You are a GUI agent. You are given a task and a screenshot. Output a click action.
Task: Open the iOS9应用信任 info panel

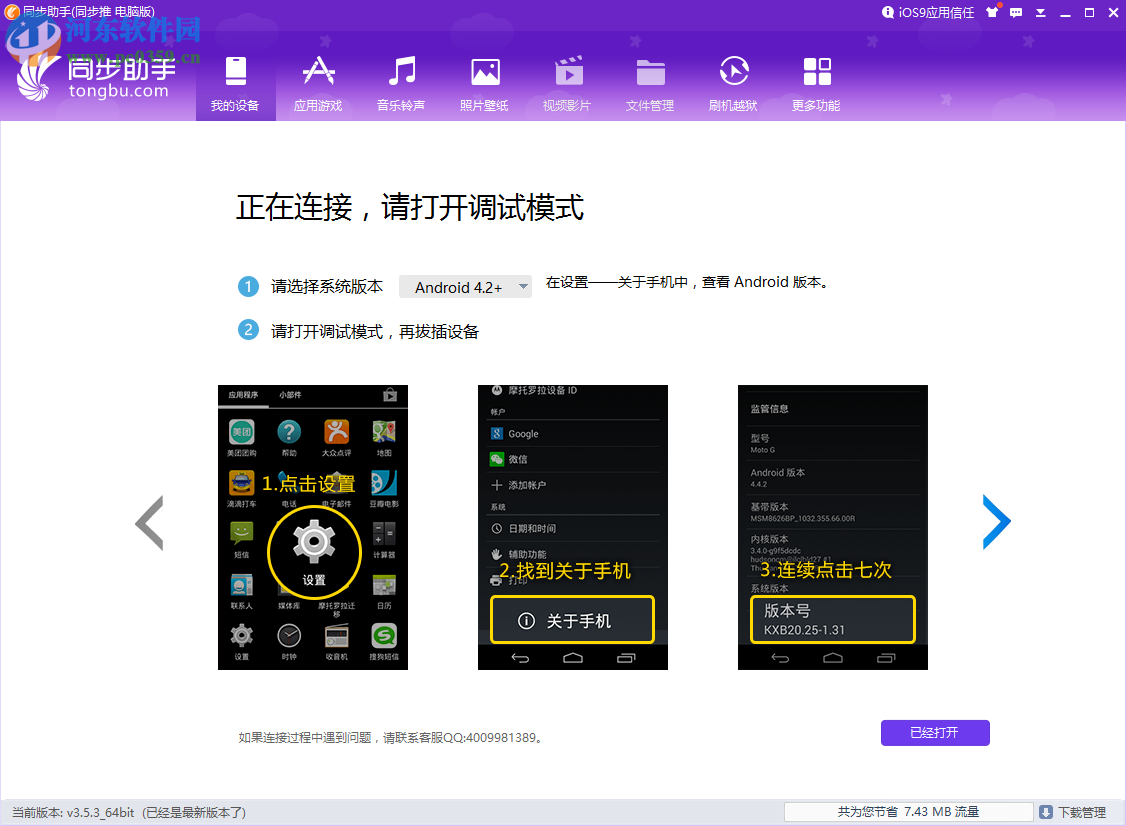click(x=928, y=12)
